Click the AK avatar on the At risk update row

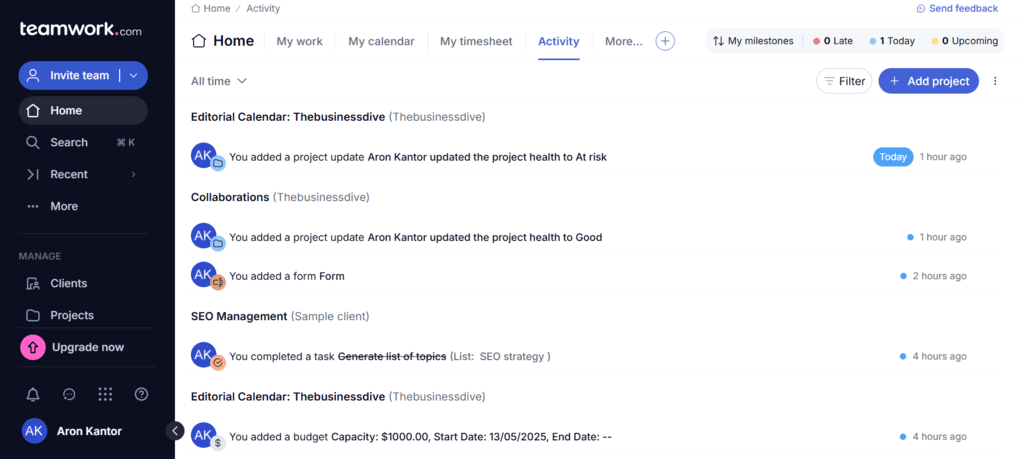204,155
